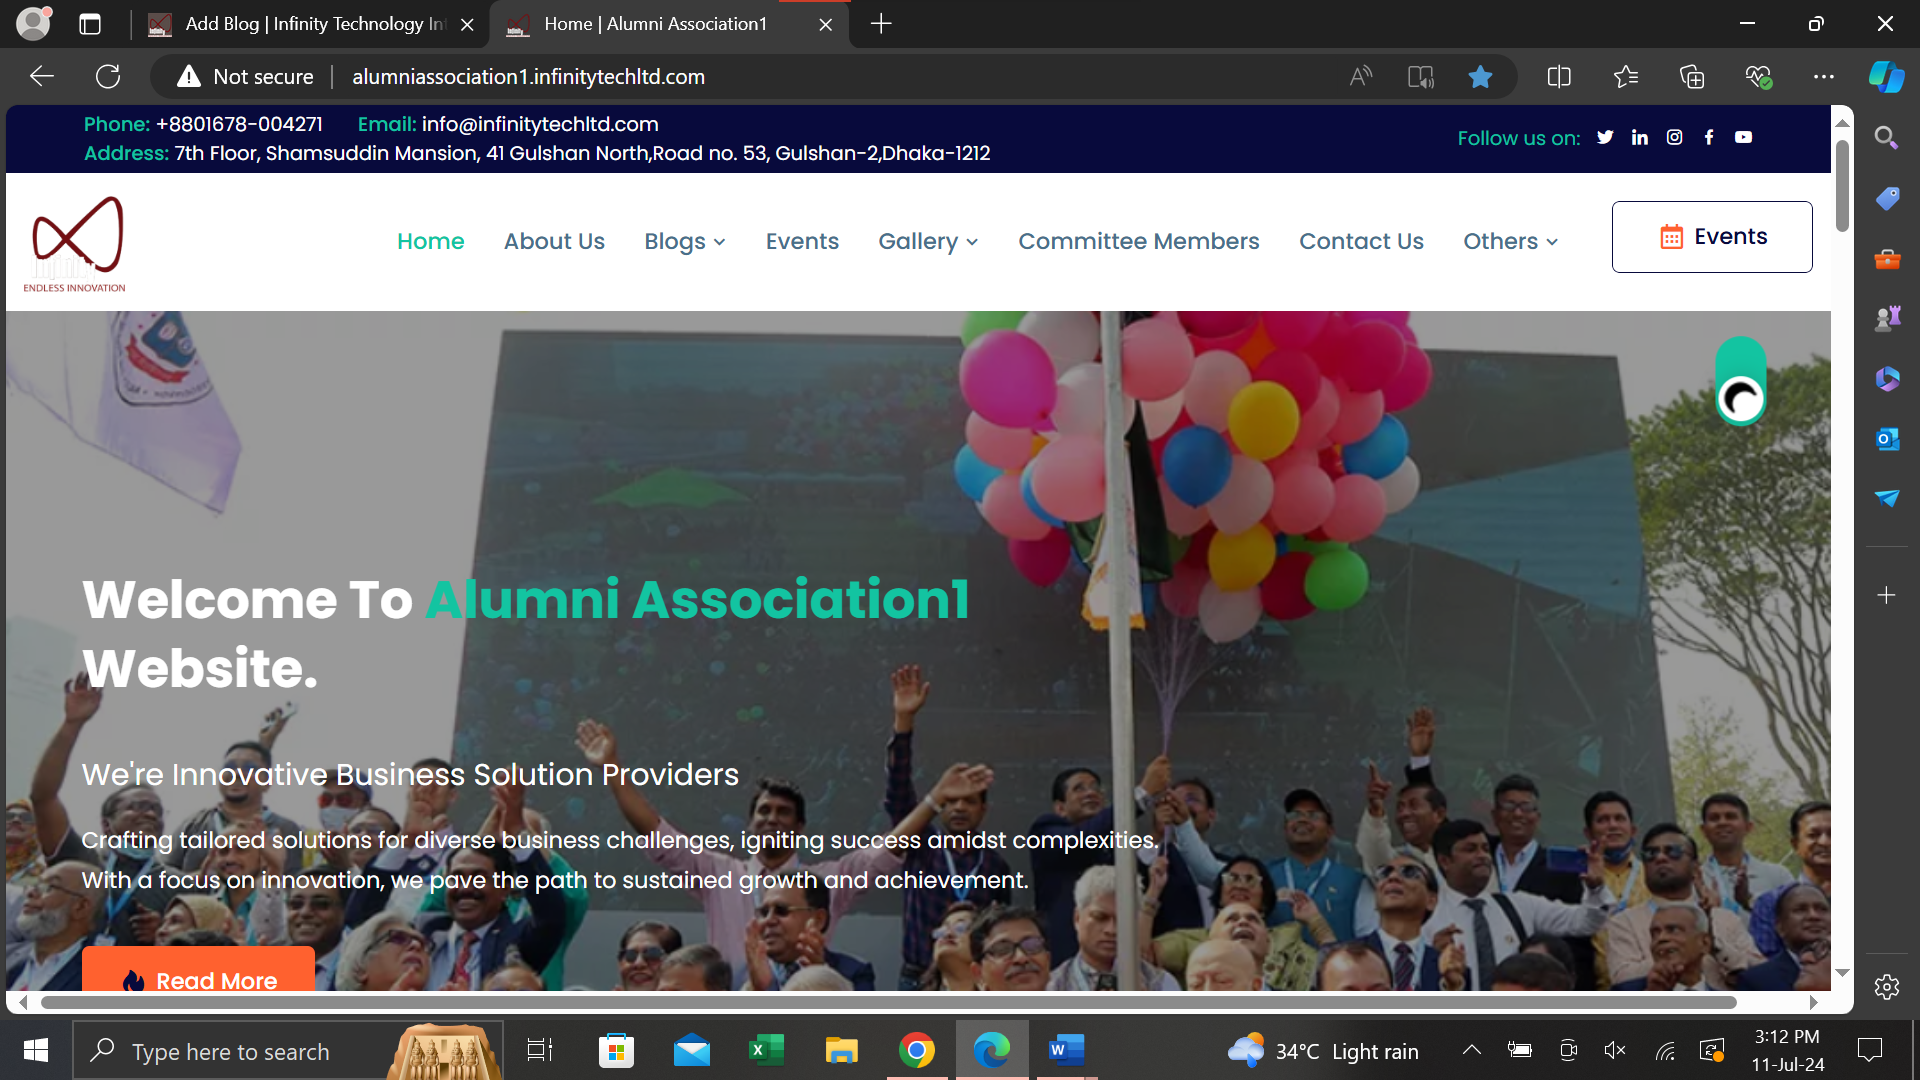1920x1080 pixels.
Task: Open the LinkedIn social link in the header
Action: 1640,138
